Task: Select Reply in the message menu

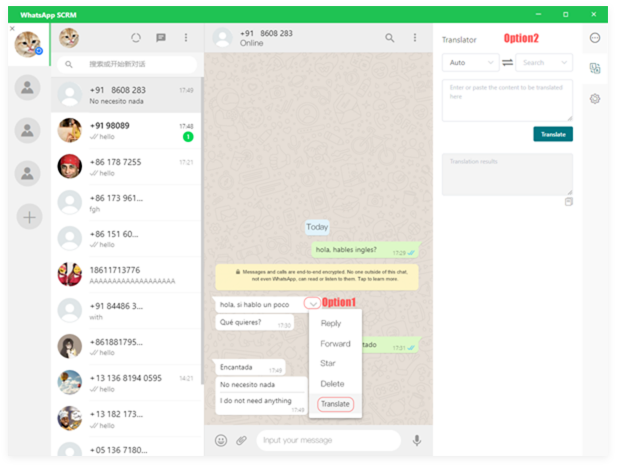Action: (x=331, y=323)
